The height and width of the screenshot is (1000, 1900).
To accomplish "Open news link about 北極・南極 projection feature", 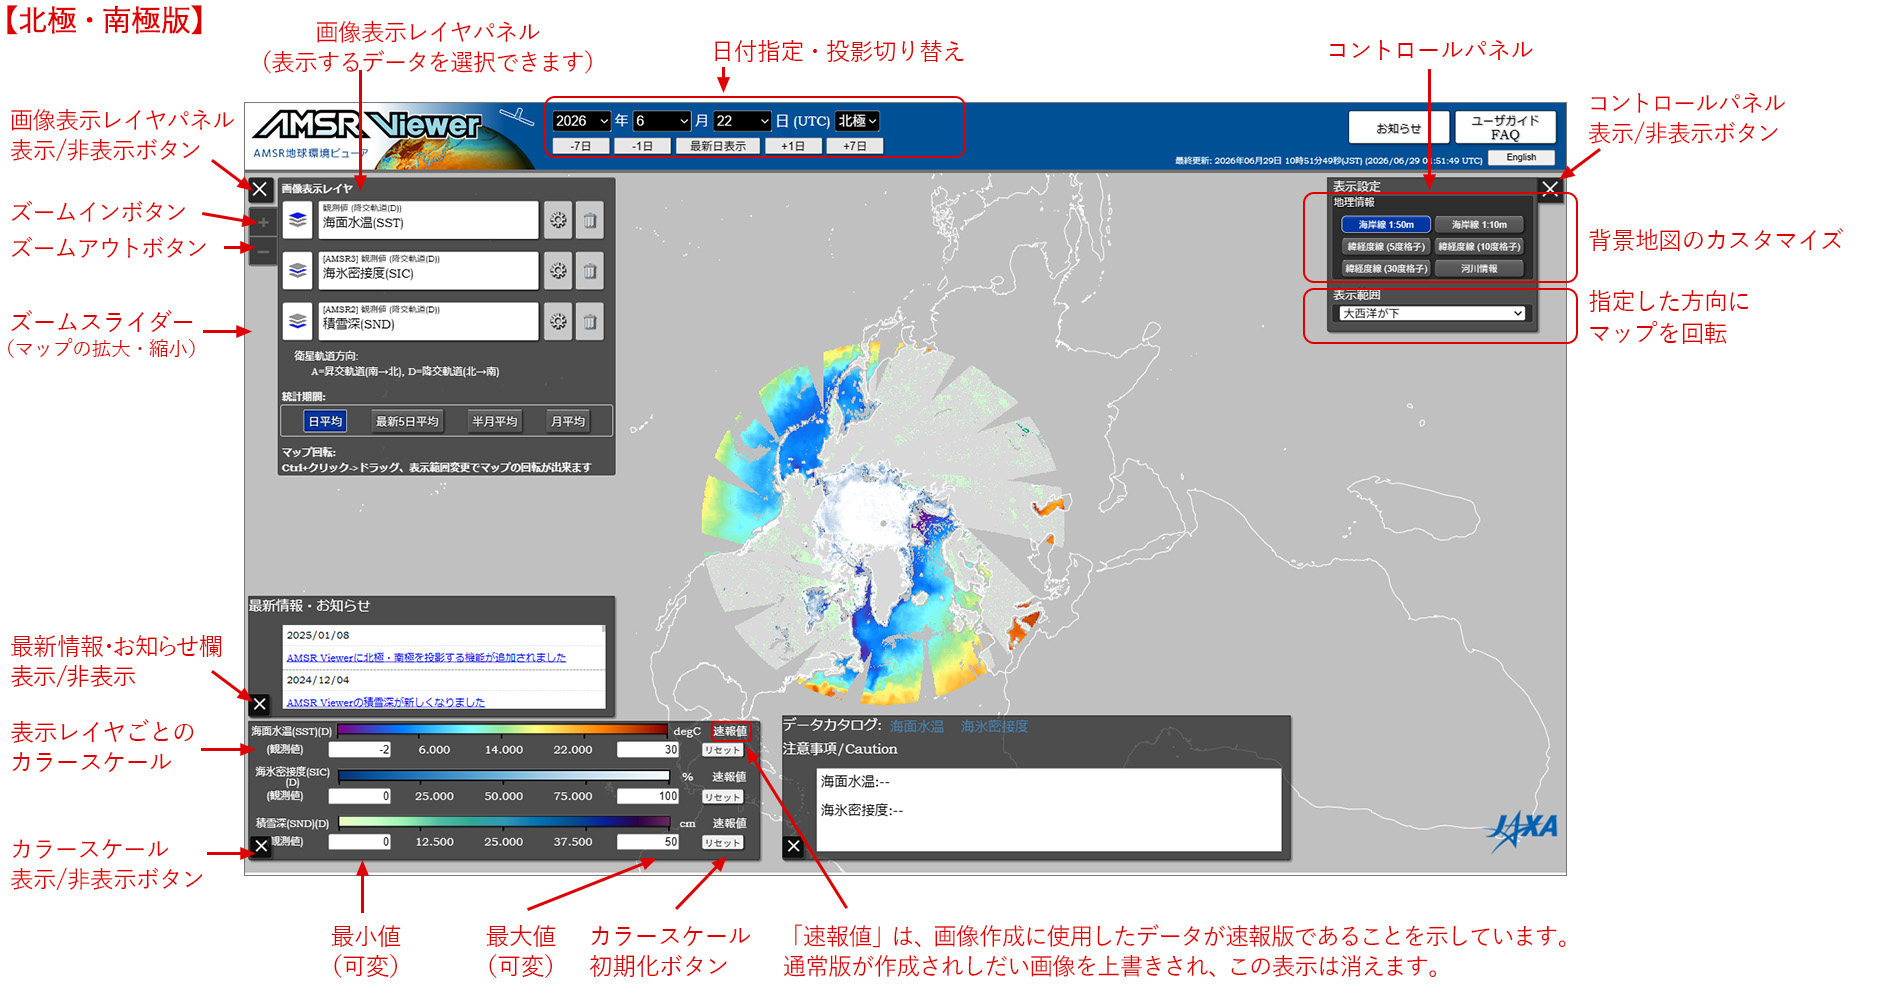I will (426, 657).
